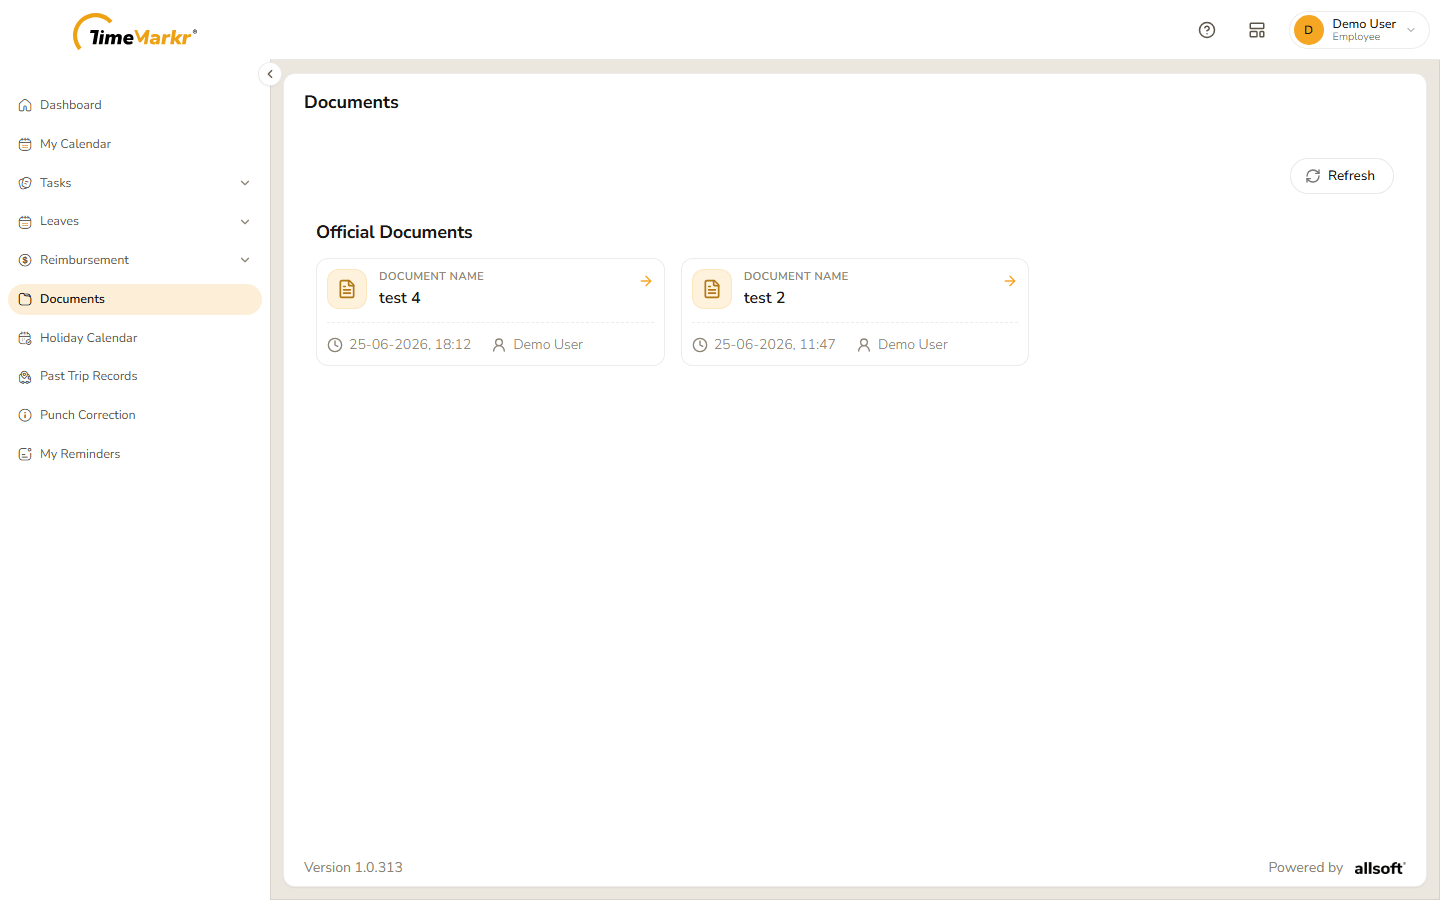Click the timestamp 25-06-2026, 11:47
This screenshot has height=900, width=1440.
click(775, 344)
